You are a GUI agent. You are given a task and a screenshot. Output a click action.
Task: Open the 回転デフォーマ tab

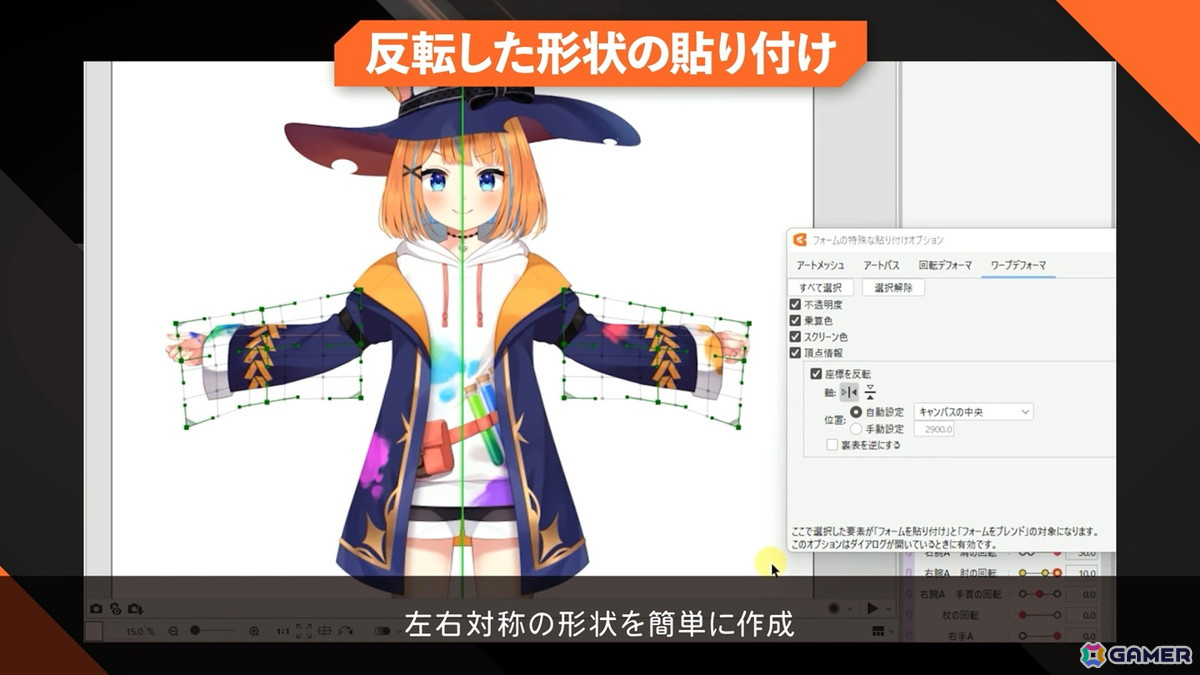(945, 266)
